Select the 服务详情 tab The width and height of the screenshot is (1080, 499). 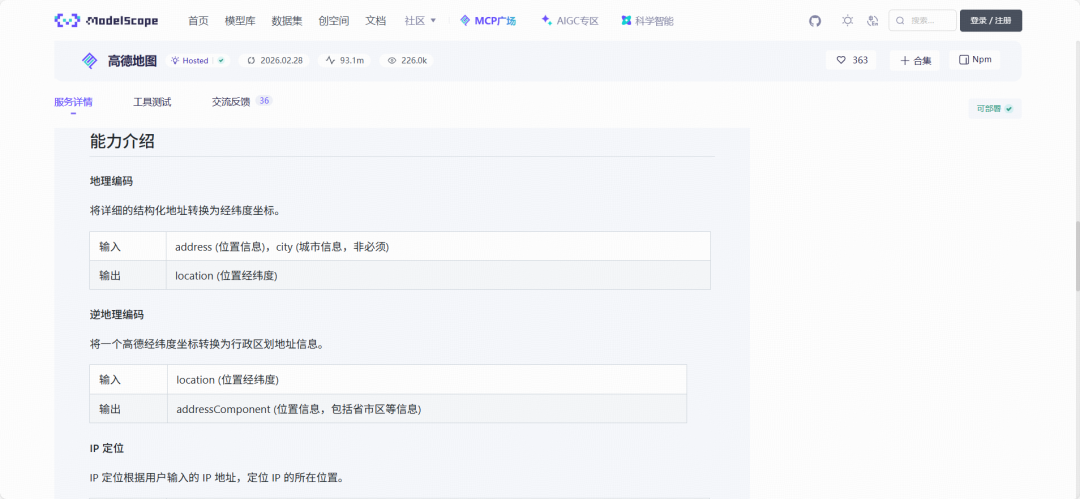[x=73, y=102]
